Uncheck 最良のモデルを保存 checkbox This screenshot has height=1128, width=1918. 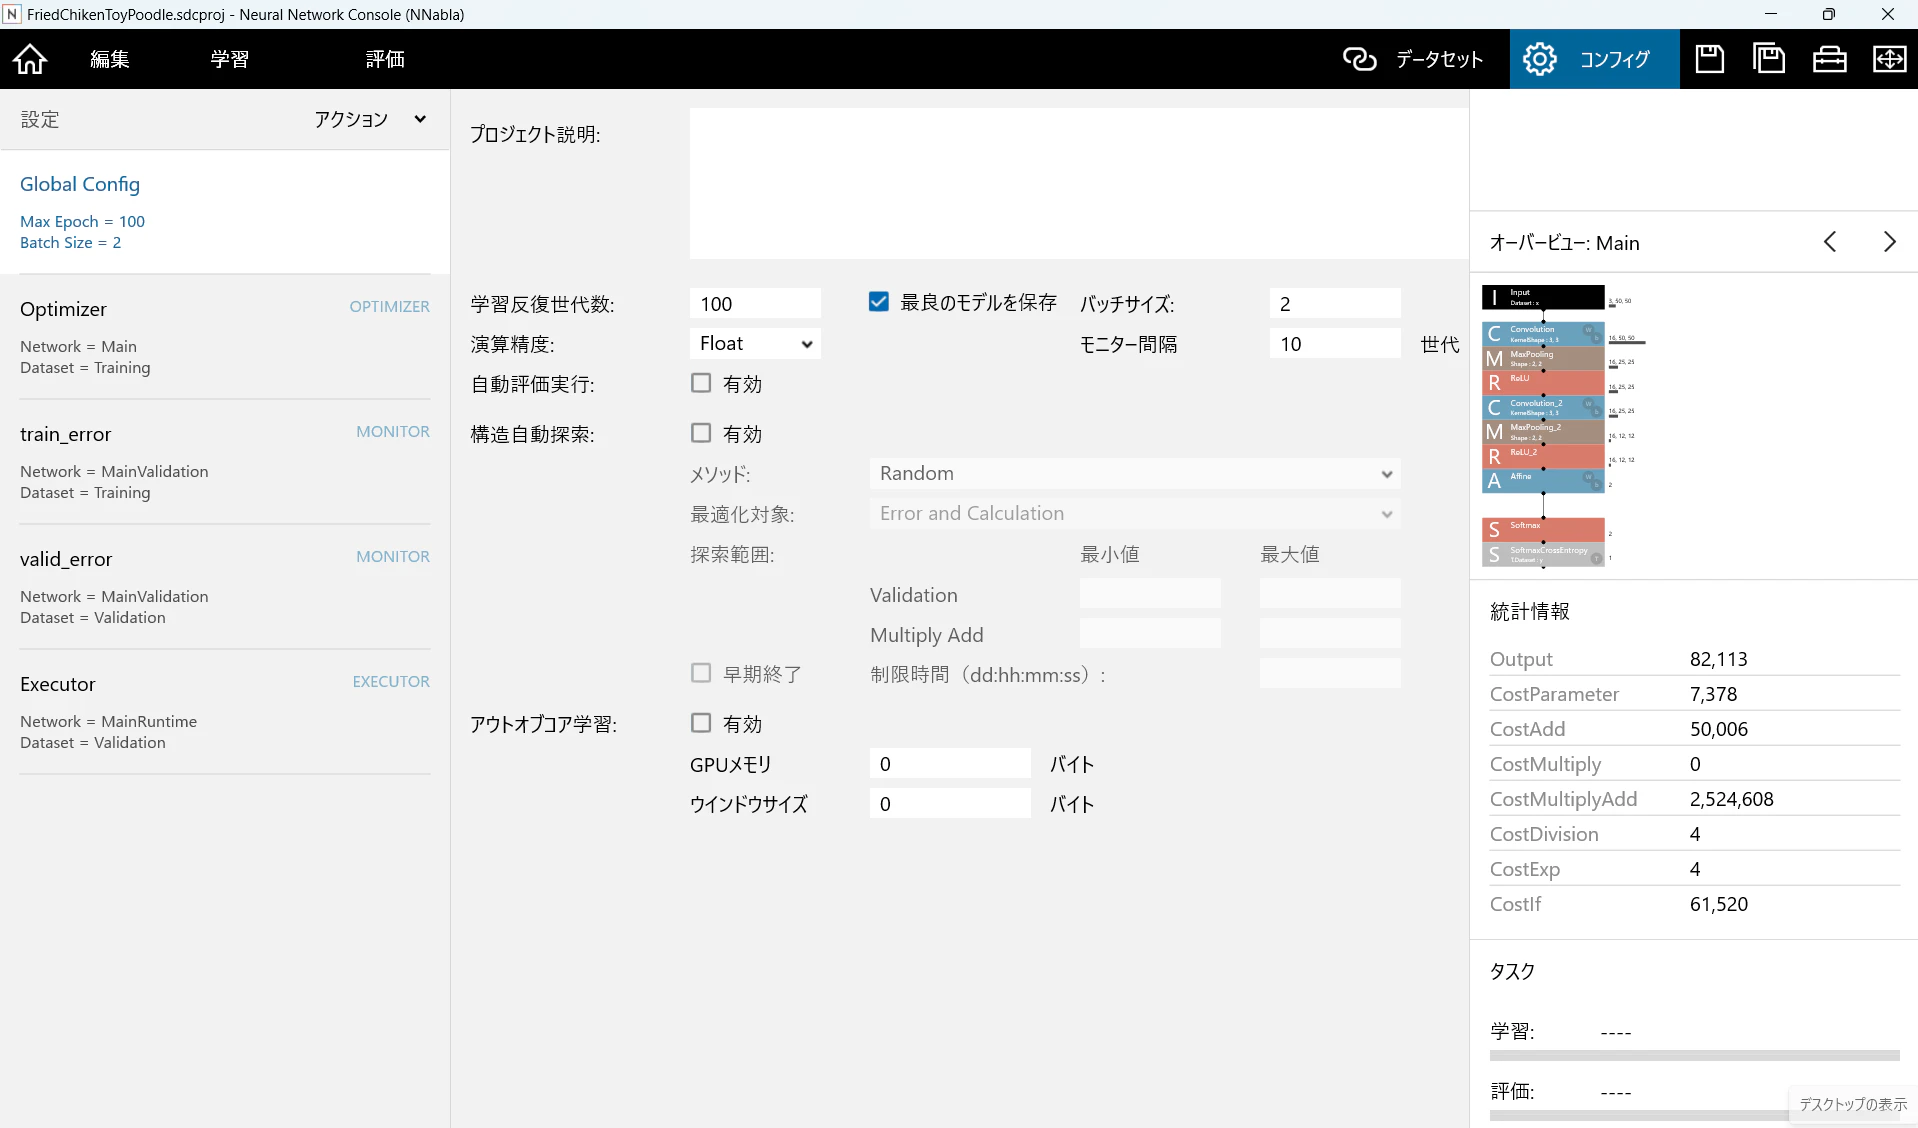point(878,302)
